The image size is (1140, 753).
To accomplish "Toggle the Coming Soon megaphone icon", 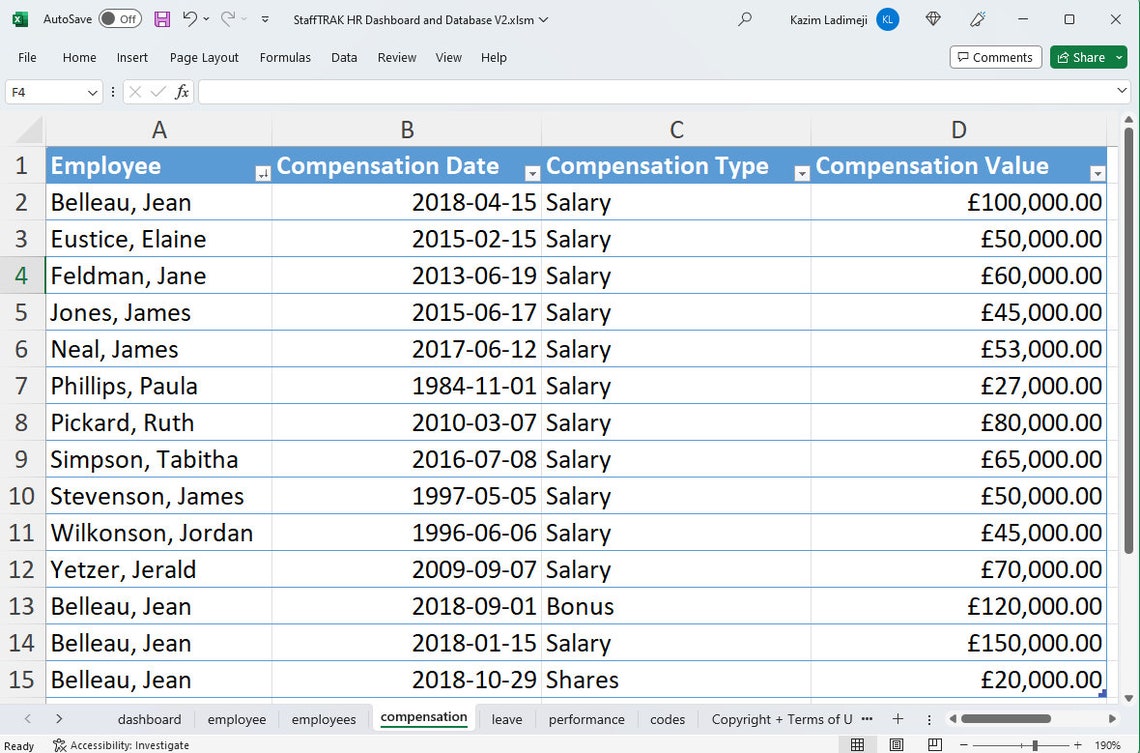I will click(977, 18).
